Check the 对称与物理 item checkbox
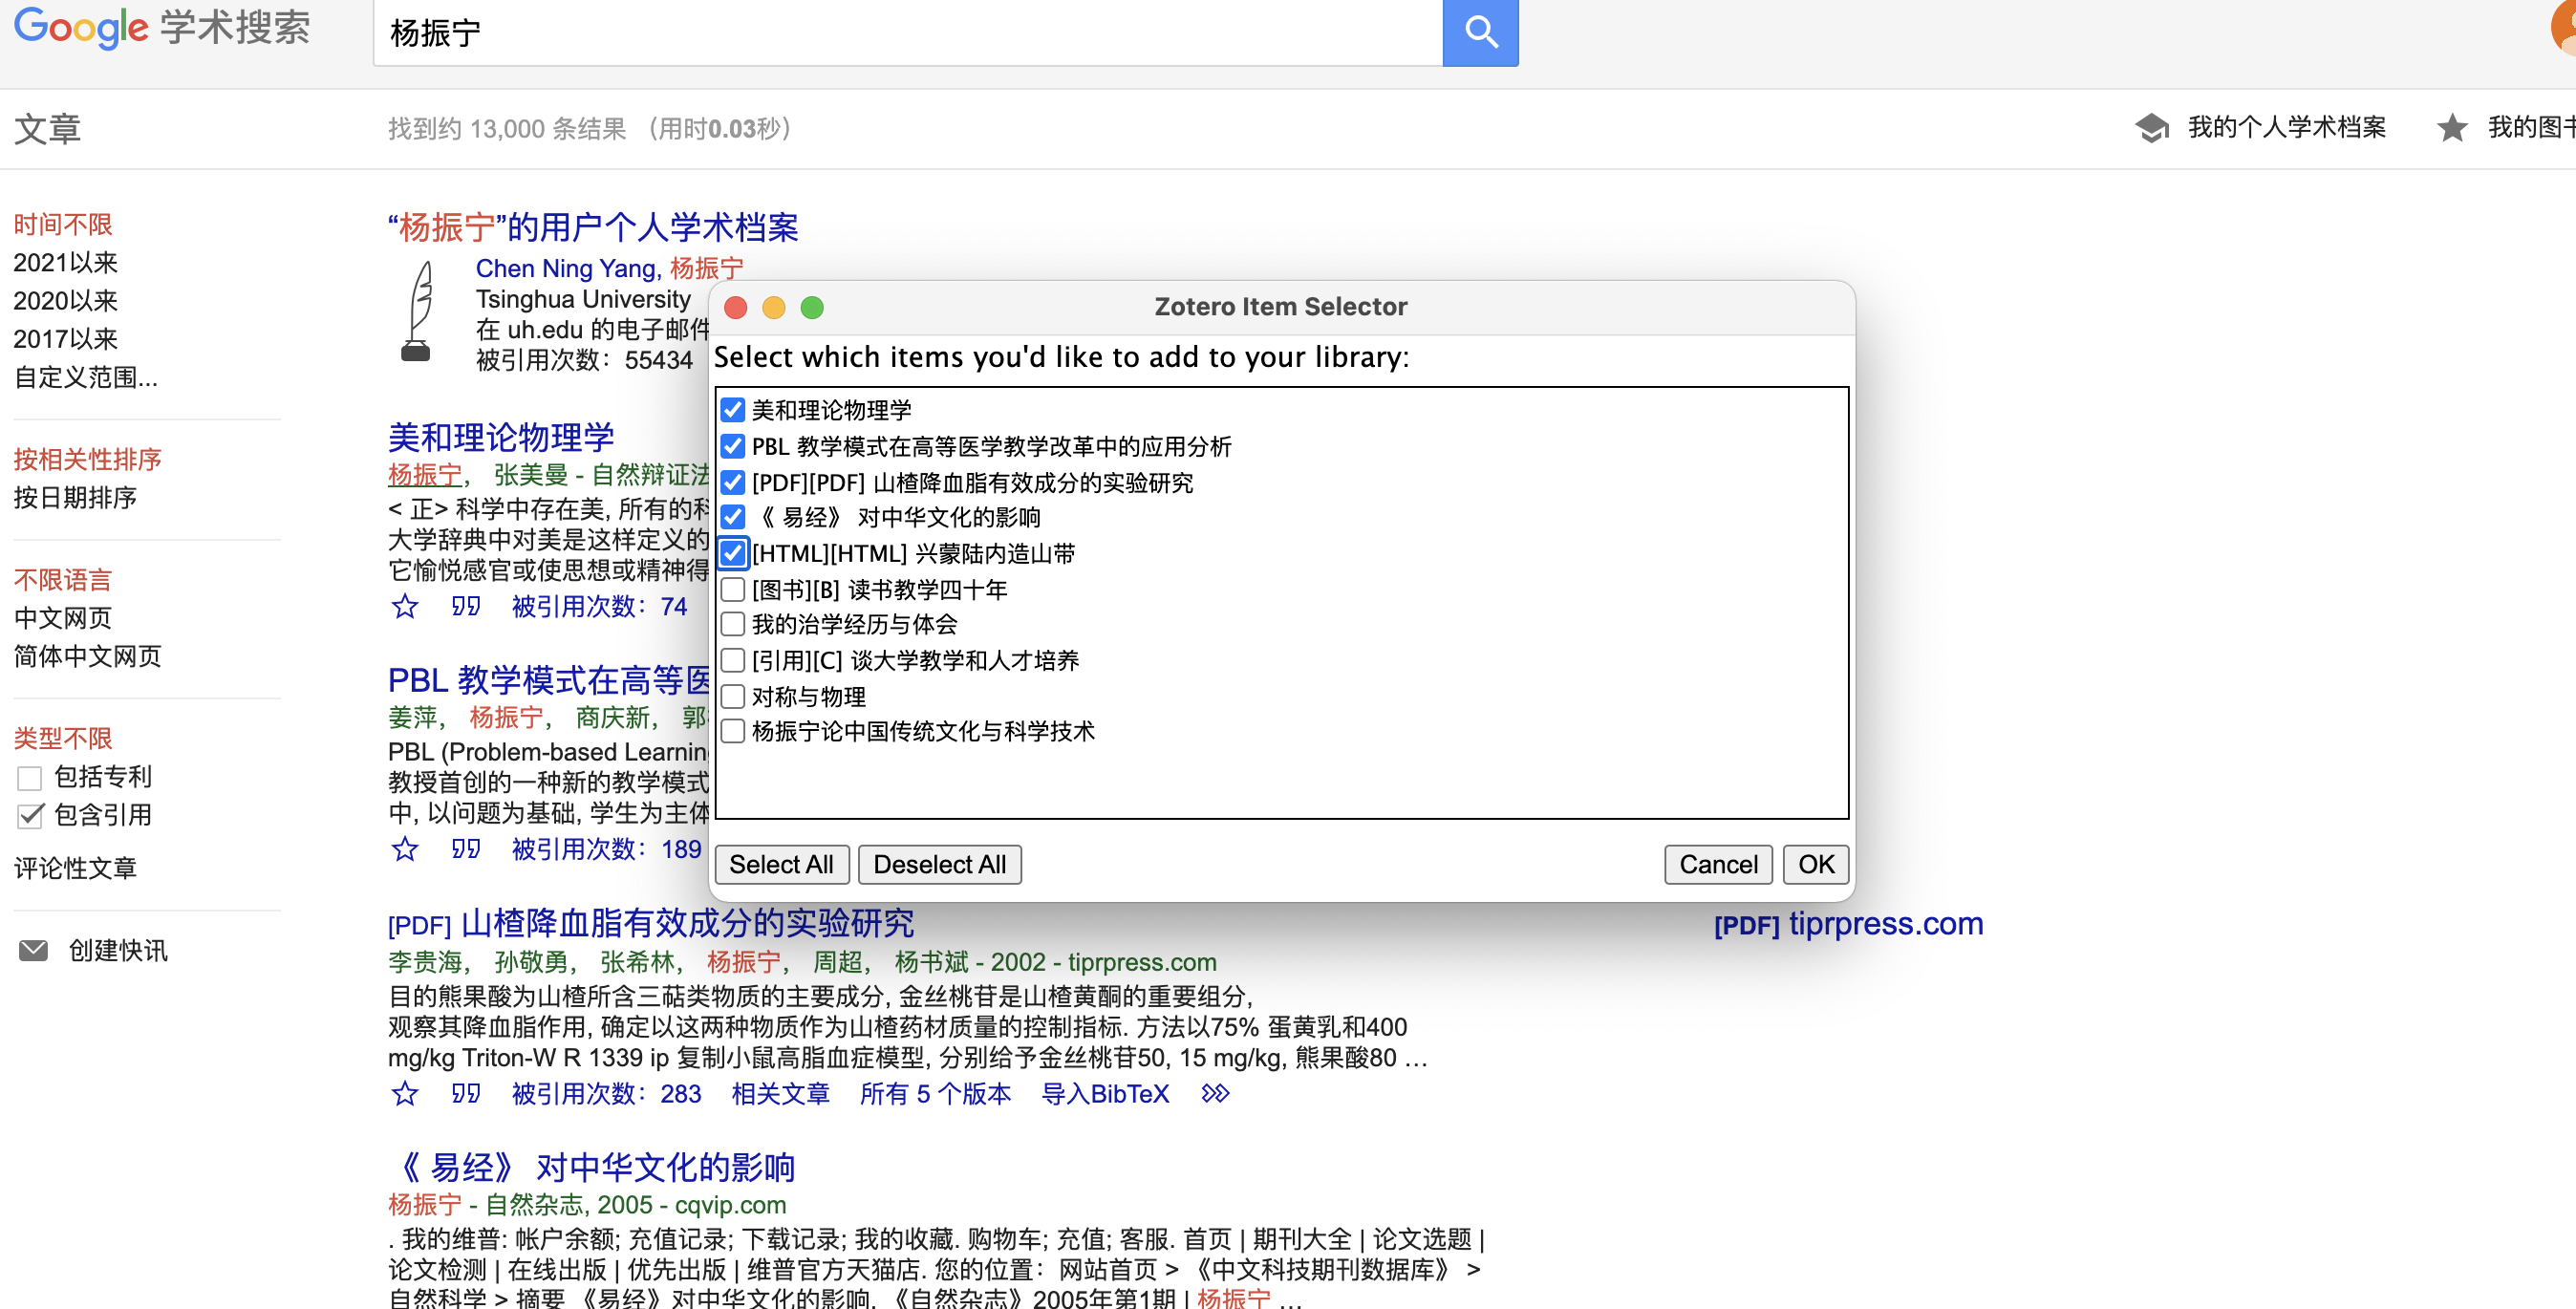Image resolution: width=2576 pixels, height=1309 pixels. [733, 696]
